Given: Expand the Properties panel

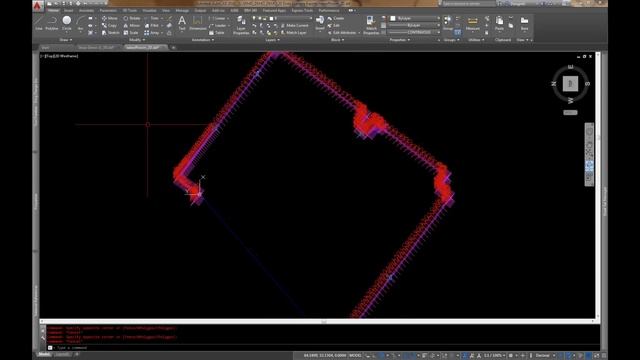Looking at the screenshot, I should click(x=400, y=40).
